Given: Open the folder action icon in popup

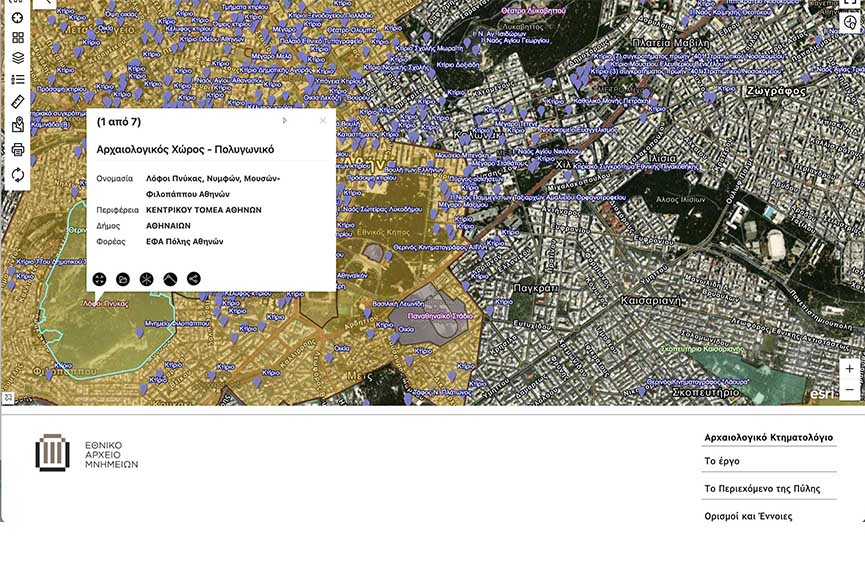Looking at the screenshot, I should 123,279.
